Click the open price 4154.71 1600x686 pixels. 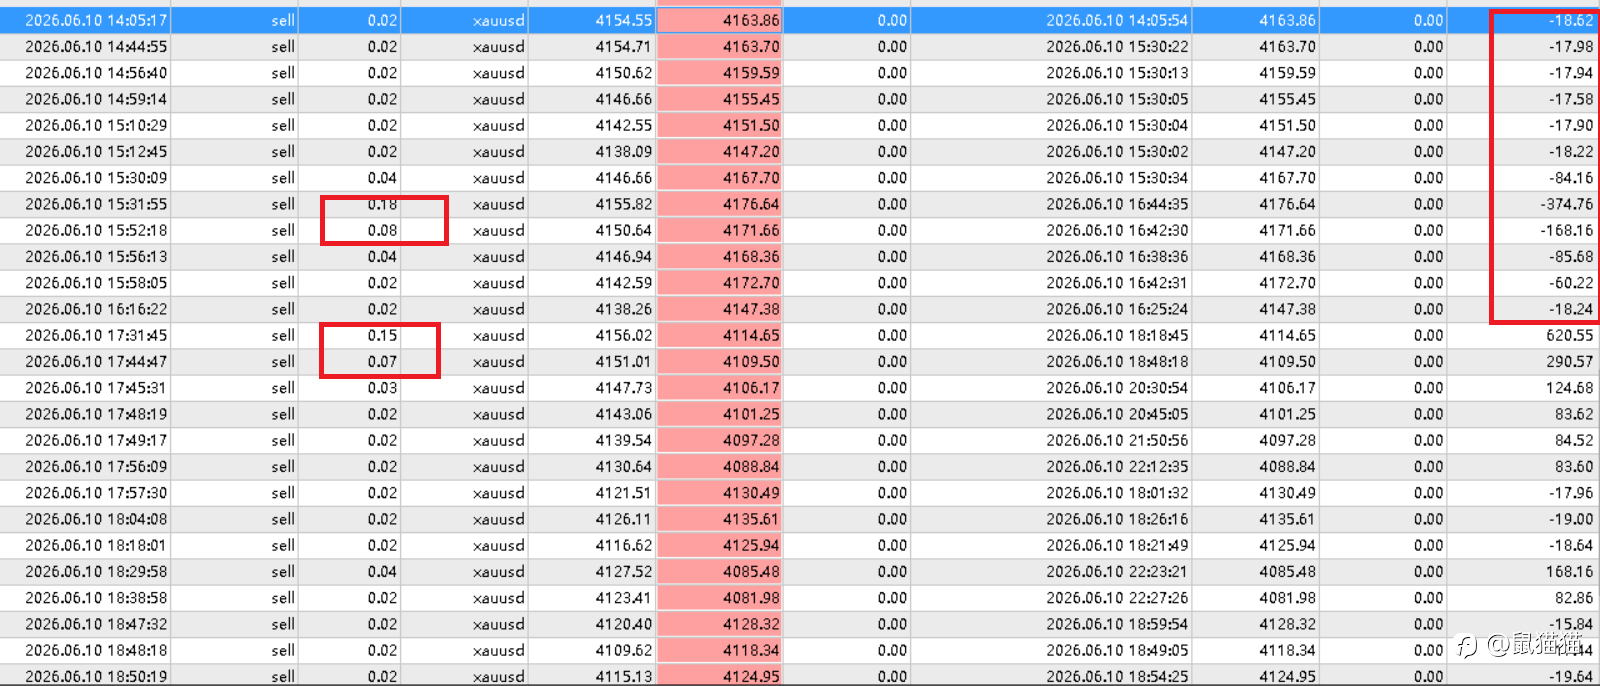point(623,46)
